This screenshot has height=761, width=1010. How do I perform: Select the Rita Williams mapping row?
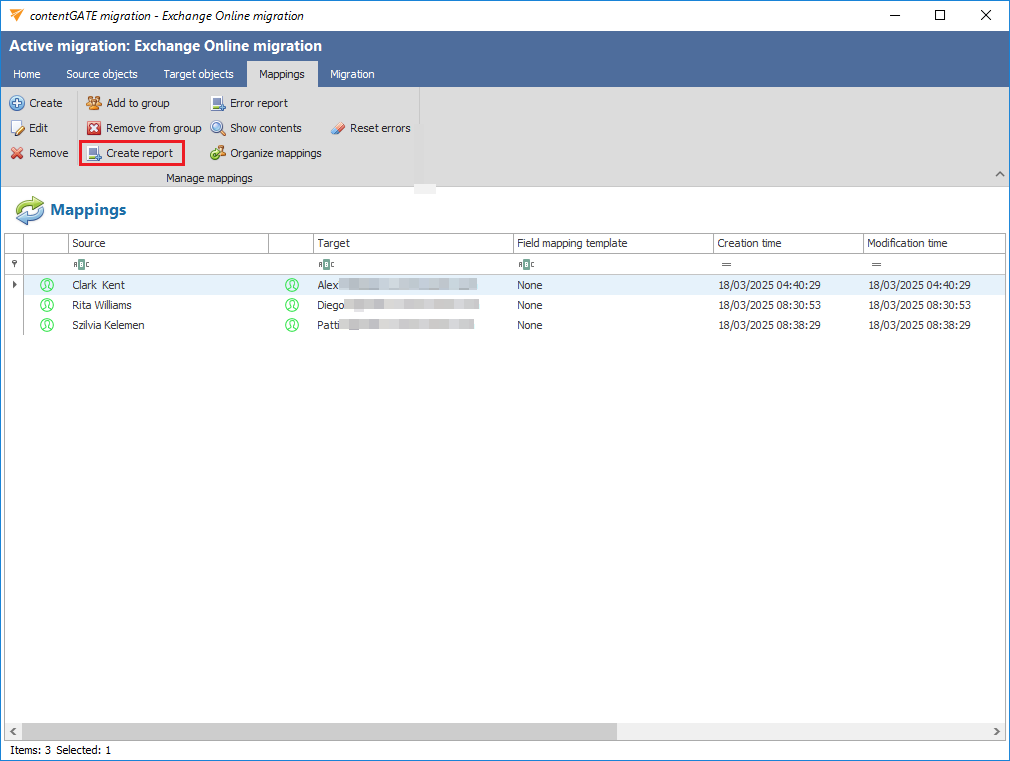click(x=102, y=305)
